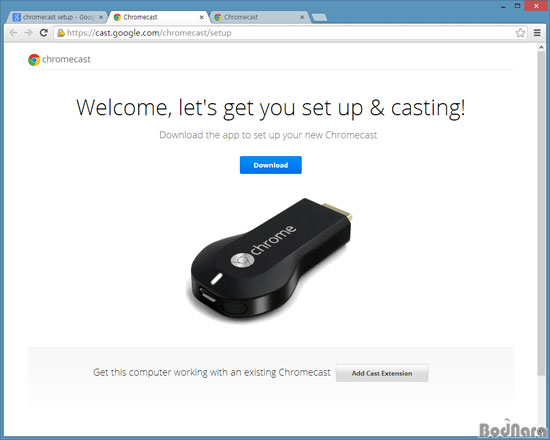Close the active Chromecast tab
The width and height of the screenshot is (550, 440).
coord(202,17)
